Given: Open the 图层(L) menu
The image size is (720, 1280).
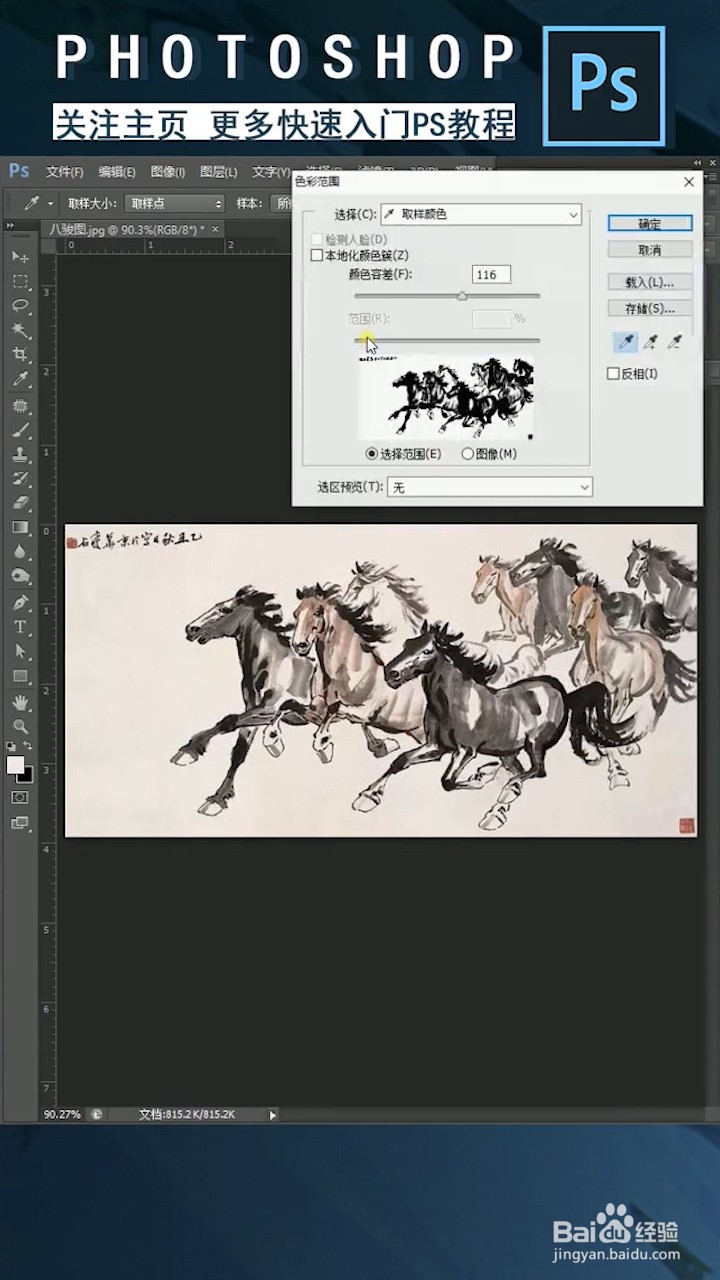Looking at the screenshot, I should point(219,172).
